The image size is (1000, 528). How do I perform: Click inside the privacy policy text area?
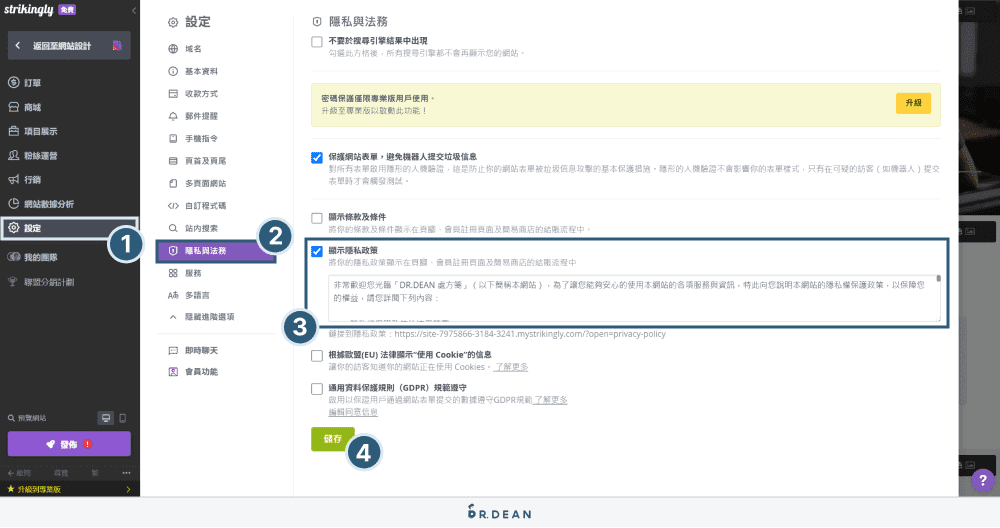click(x=634, y=298)
